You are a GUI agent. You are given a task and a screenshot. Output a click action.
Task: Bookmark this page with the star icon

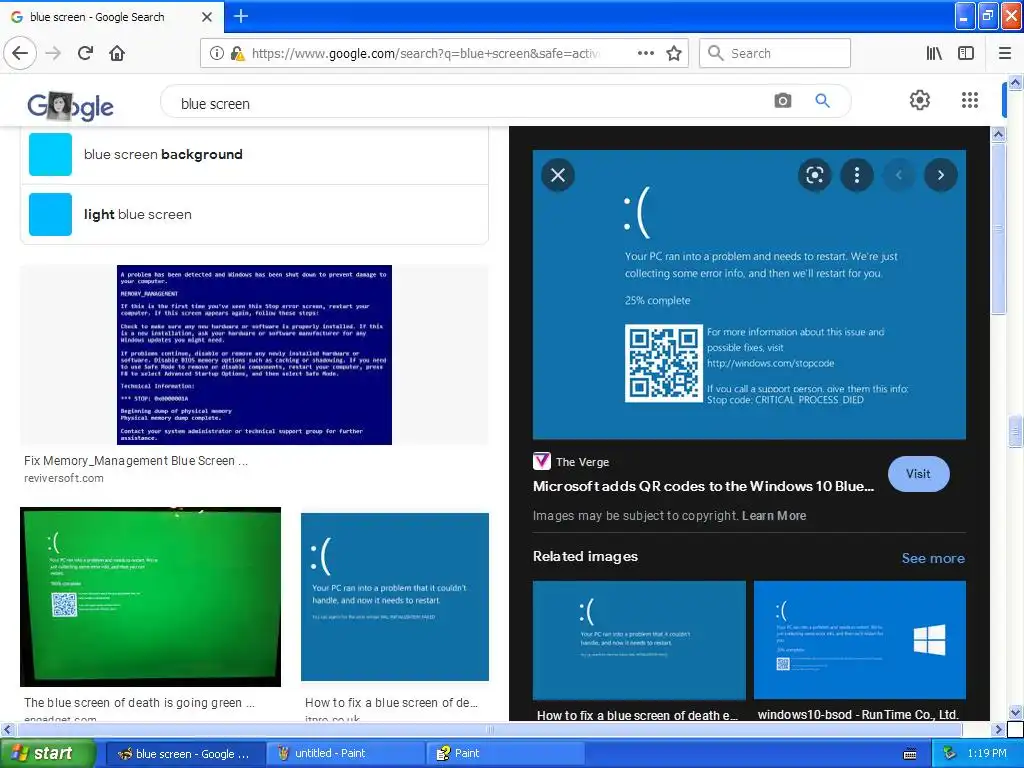tap(674, 53)
